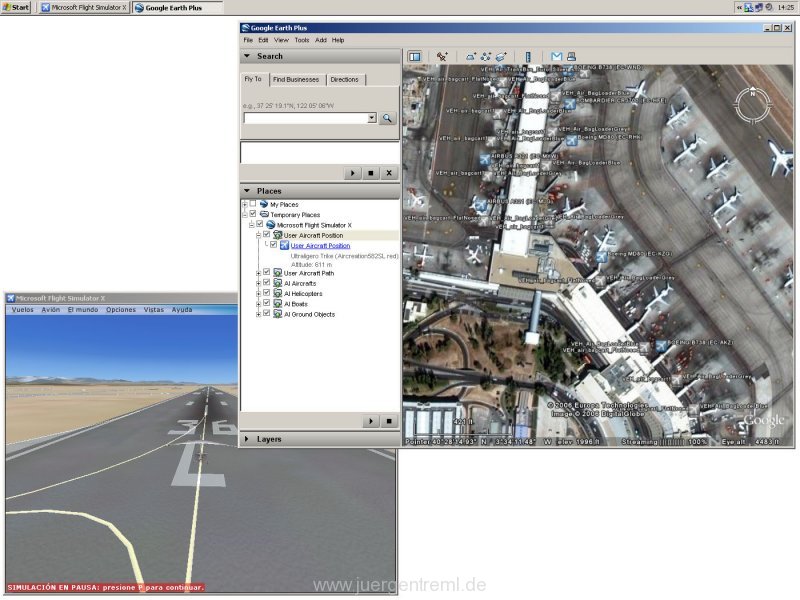Expand the User Aircraft Path node

[x=259, y=273]
